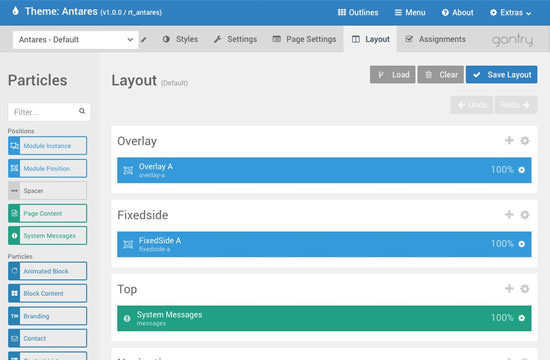Click the Module Instance icon
550x360 pixels.
coord(14,146)
